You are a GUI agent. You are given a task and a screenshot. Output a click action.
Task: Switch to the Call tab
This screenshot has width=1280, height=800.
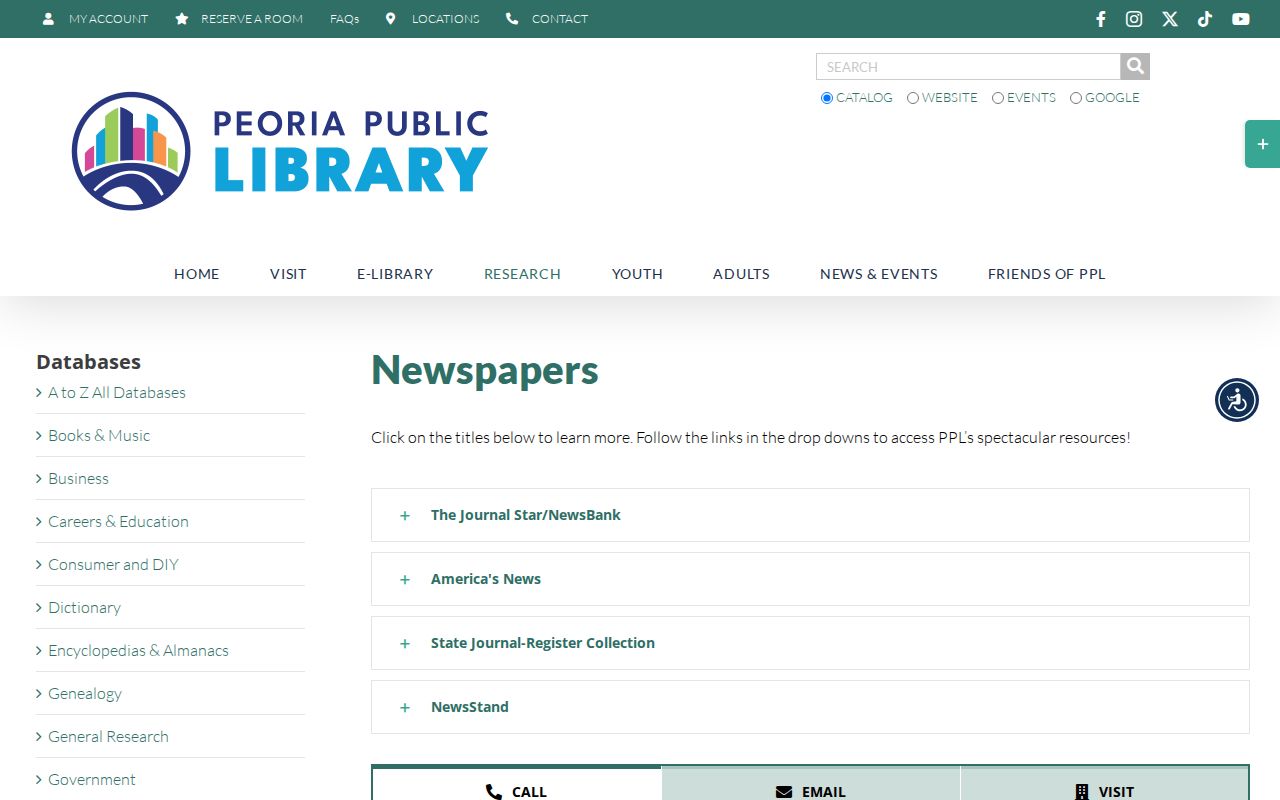(516, 784)
